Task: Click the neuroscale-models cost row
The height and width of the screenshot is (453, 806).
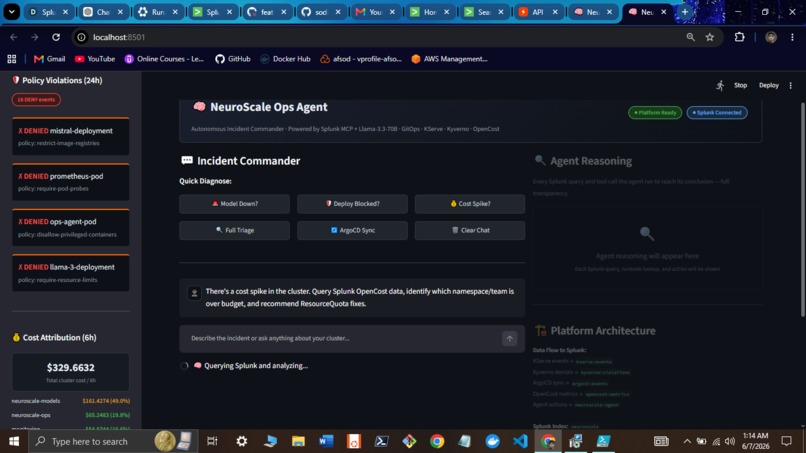Action: [x=70, y=401]
